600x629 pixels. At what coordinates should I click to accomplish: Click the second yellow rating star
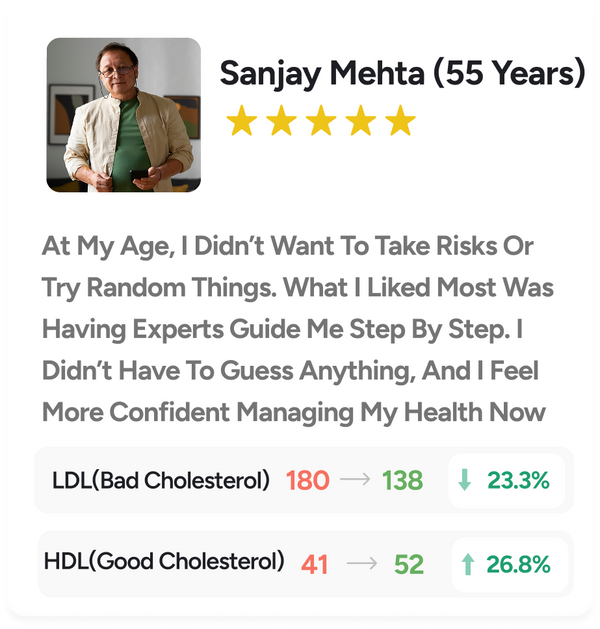click(x=282, y=120)
